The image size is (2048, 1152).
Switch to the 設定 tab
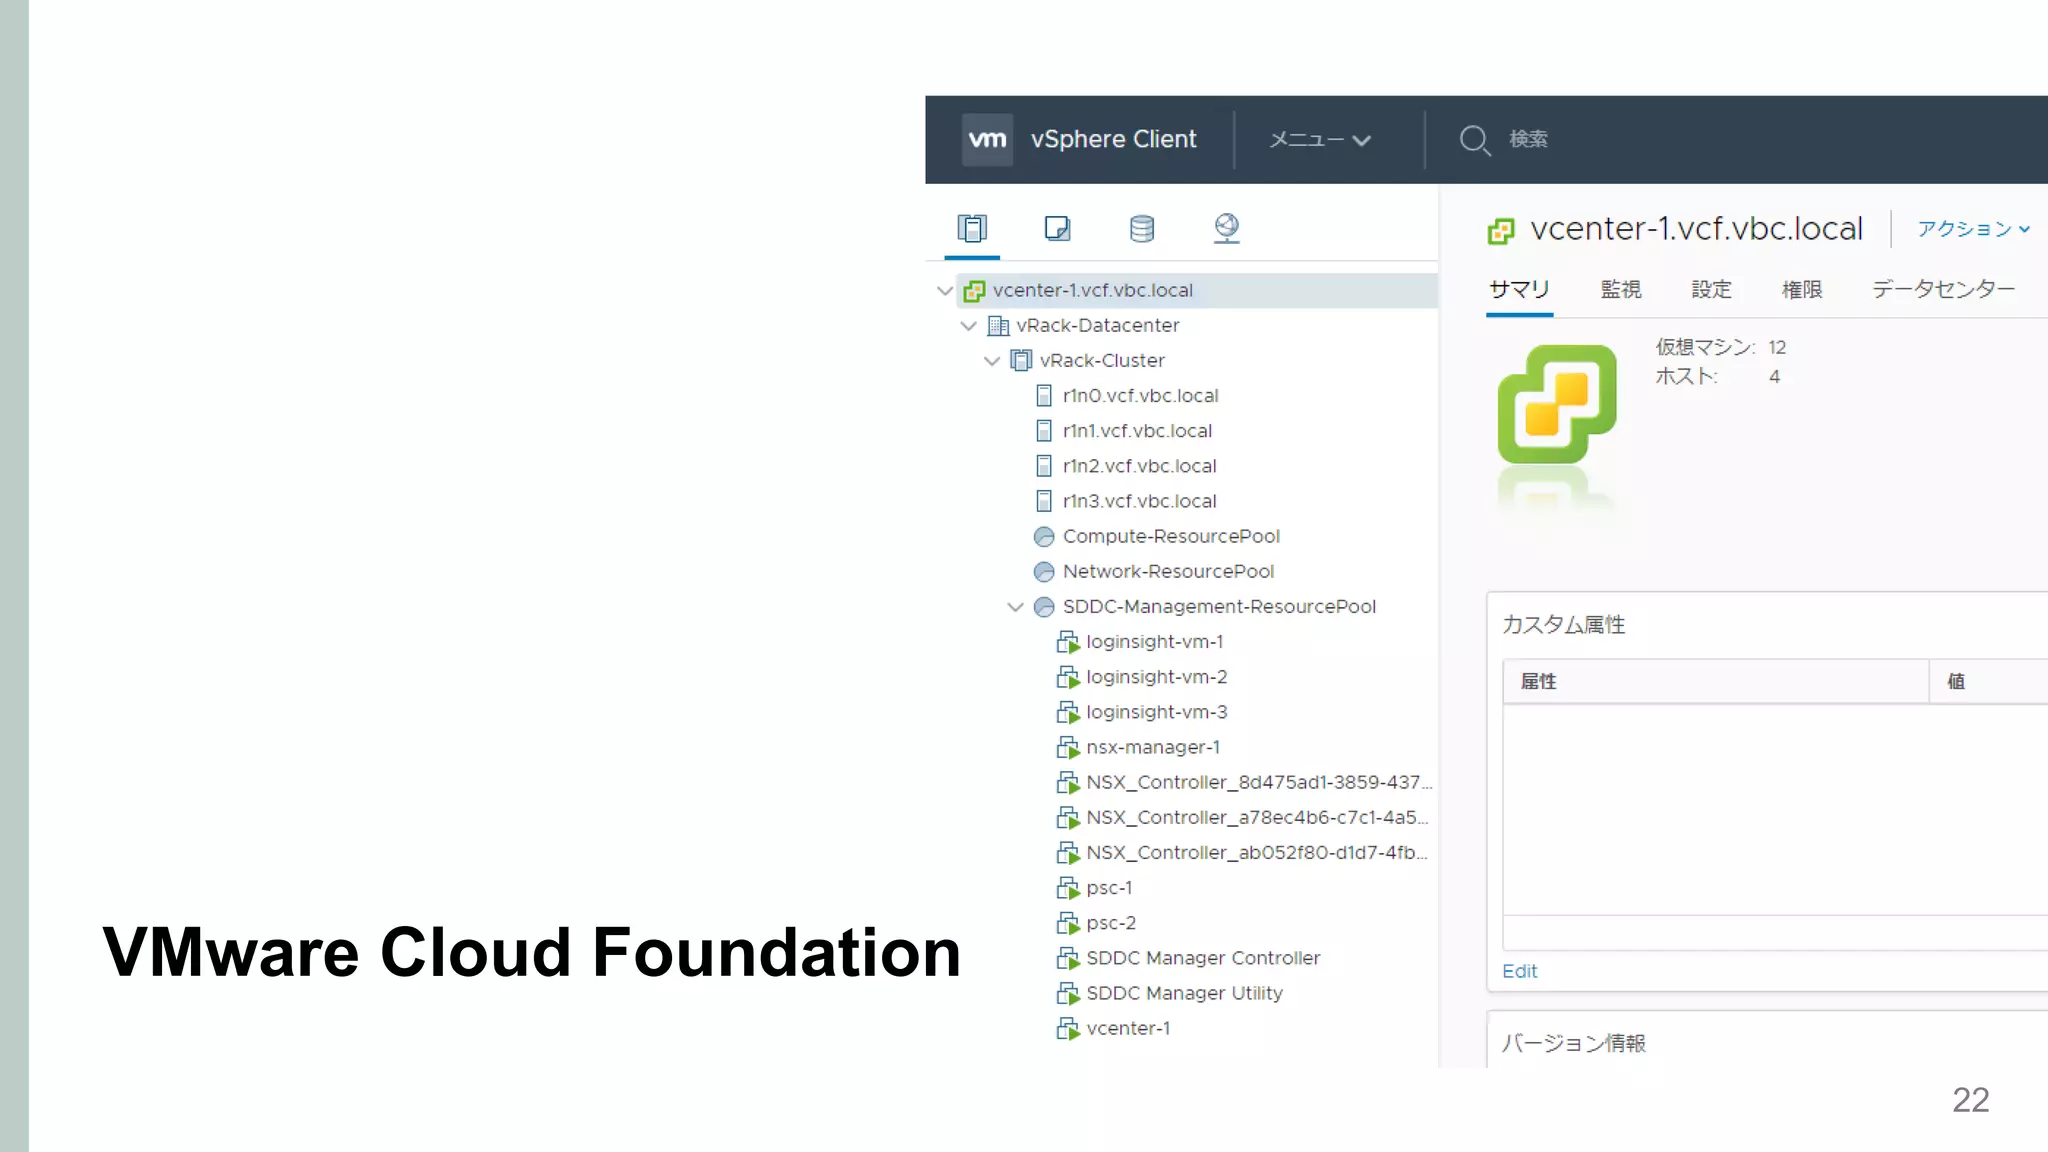coord(1711,290)
